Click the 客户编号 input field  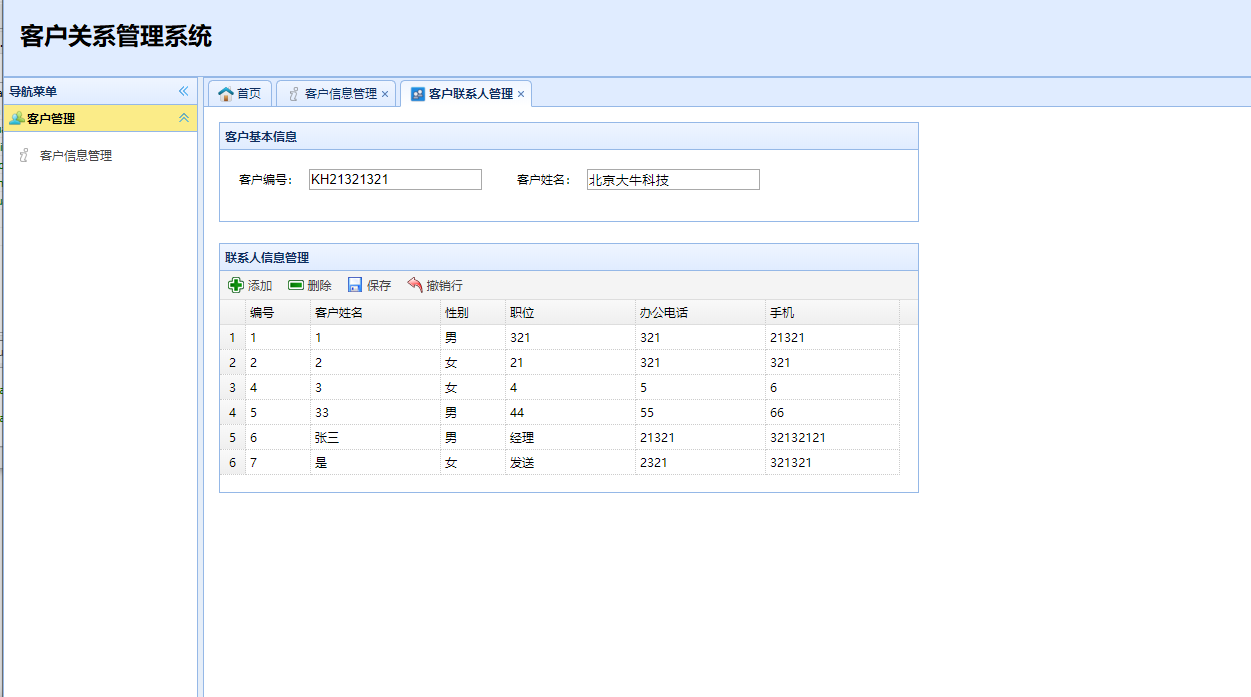click(394, 179)
